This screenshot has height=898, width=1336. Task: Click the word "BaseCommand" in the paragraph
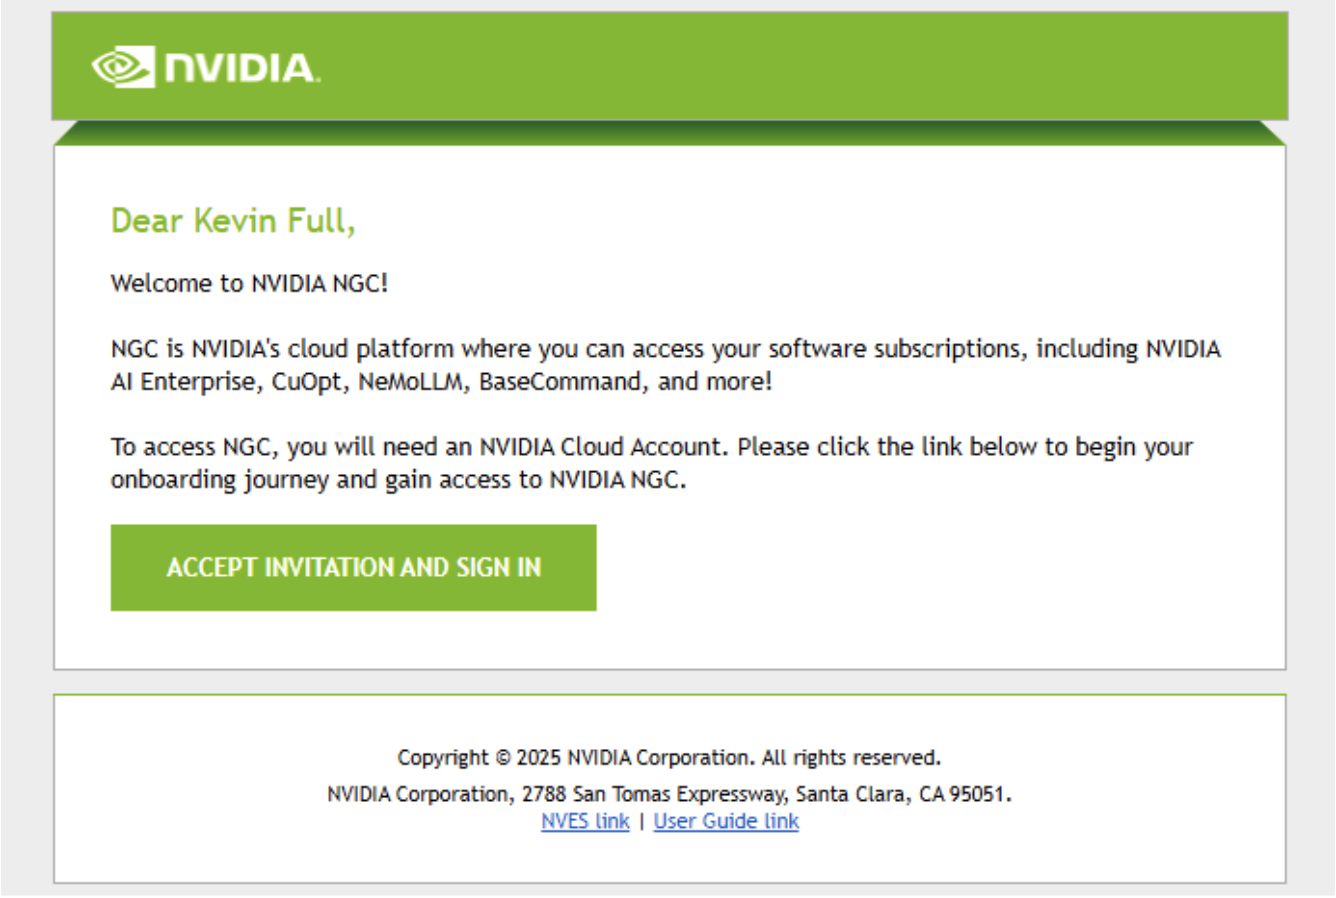560,382
